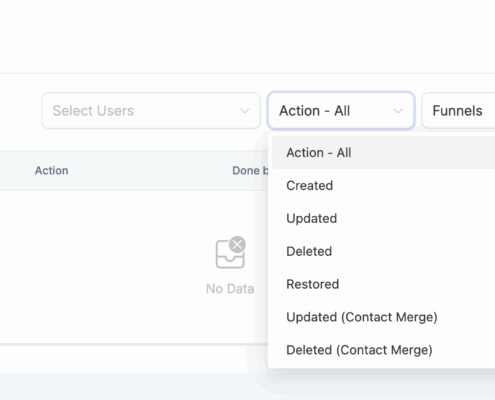The height and width of the screenshot is (400, 495).
Task: Click the No Data empty inbox icon
Action: coord(230,252)
